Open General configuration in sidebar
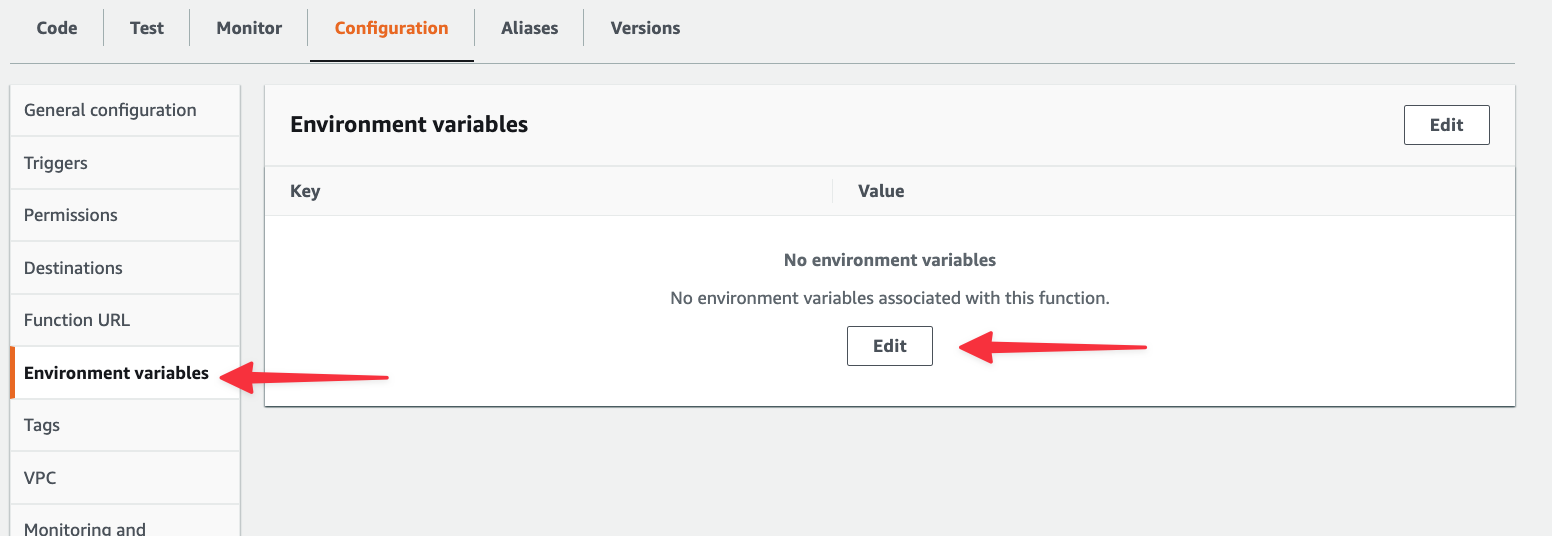The width and height of the screenshot is (1552, 536). tap(125, 110)
